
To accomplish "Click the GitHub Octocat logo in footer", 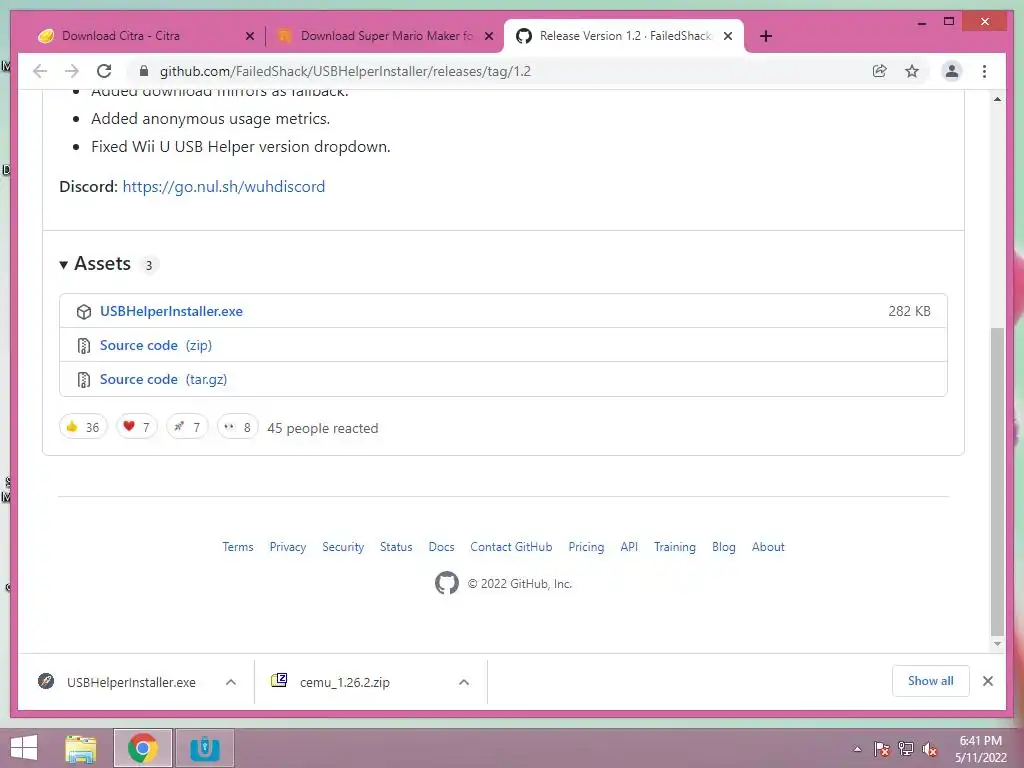I will point(447,583).
